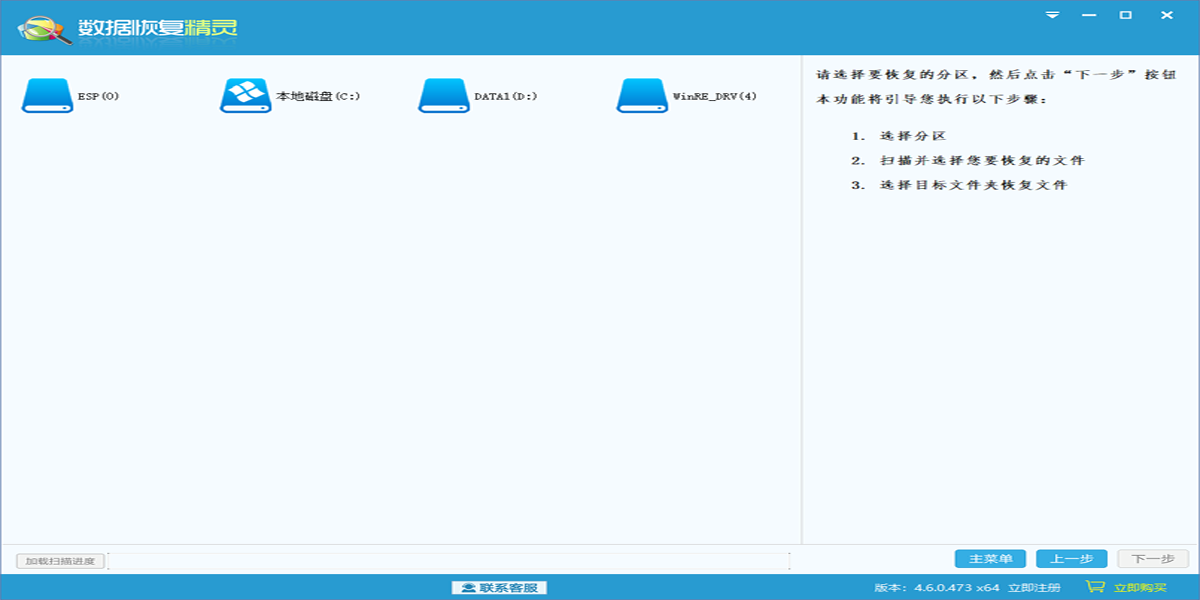Image resolution: width=1200 pixels, height=600 pixels.
Task: Minimize the data recovery window
Action: pyautogui.click(x=1089, y=15)
